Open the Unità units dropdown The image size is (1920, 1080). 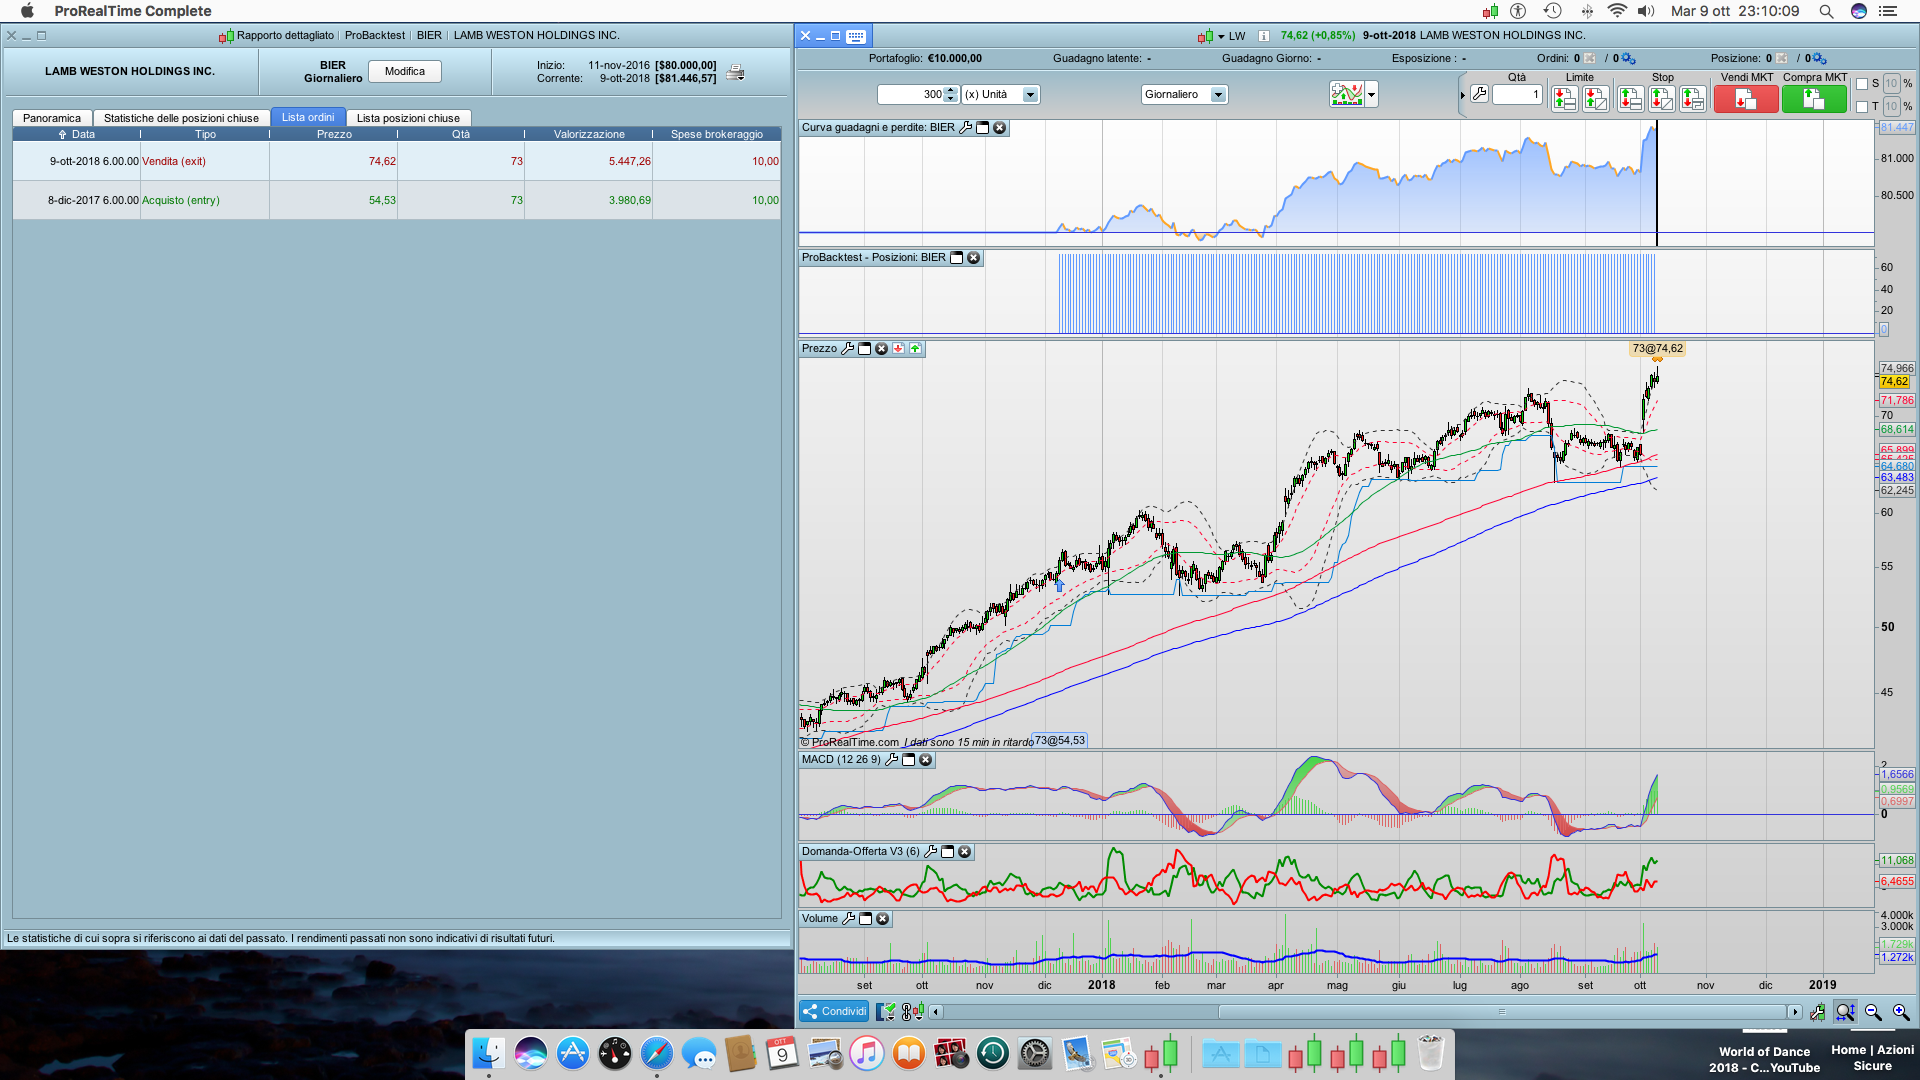click(1030, 95)
